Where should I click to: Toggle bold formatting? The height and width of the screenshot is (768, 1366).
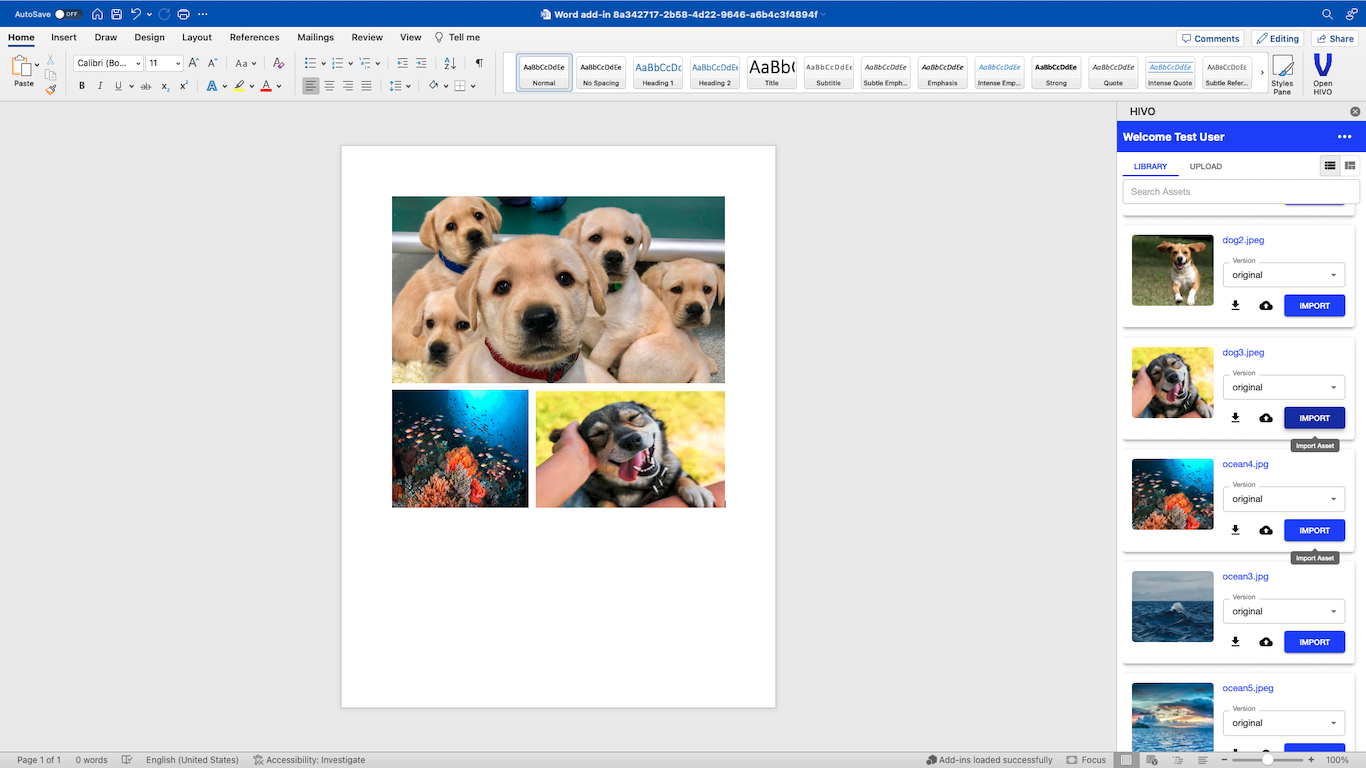tap(82, 86)
